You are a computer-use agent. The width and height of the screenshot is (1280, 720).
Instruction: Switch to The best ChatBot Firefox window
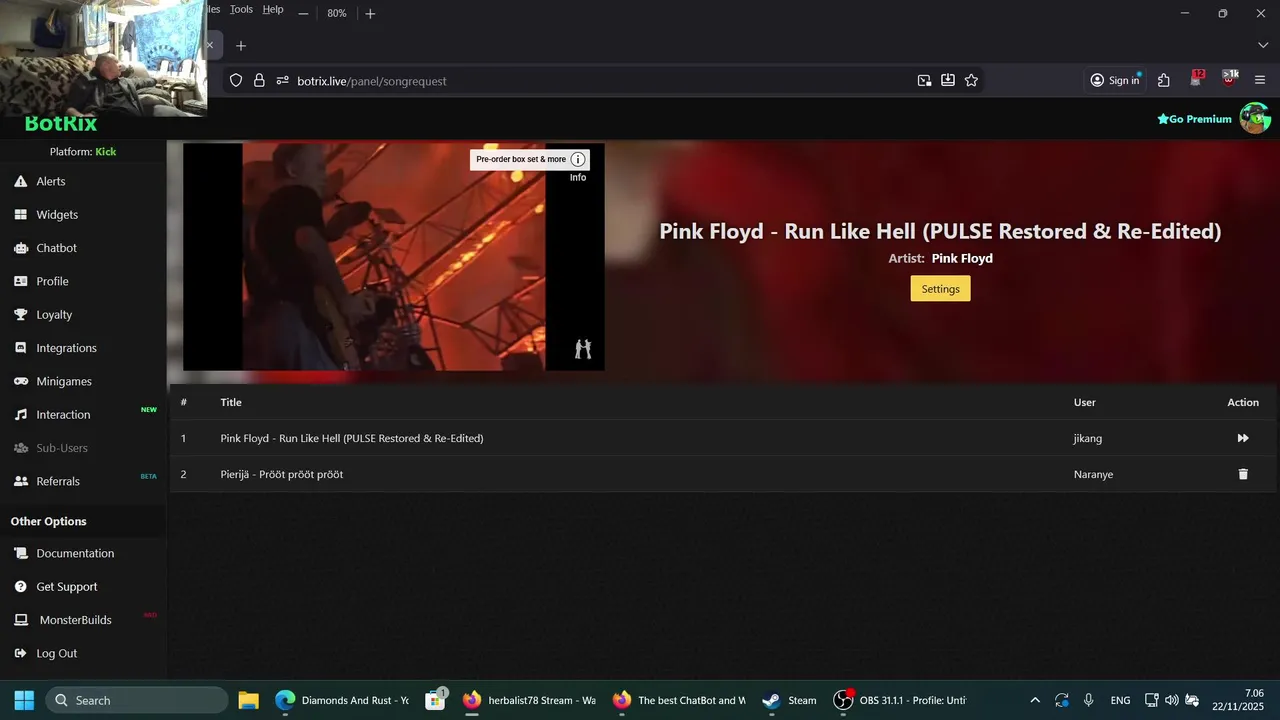[x=679, y=700]
